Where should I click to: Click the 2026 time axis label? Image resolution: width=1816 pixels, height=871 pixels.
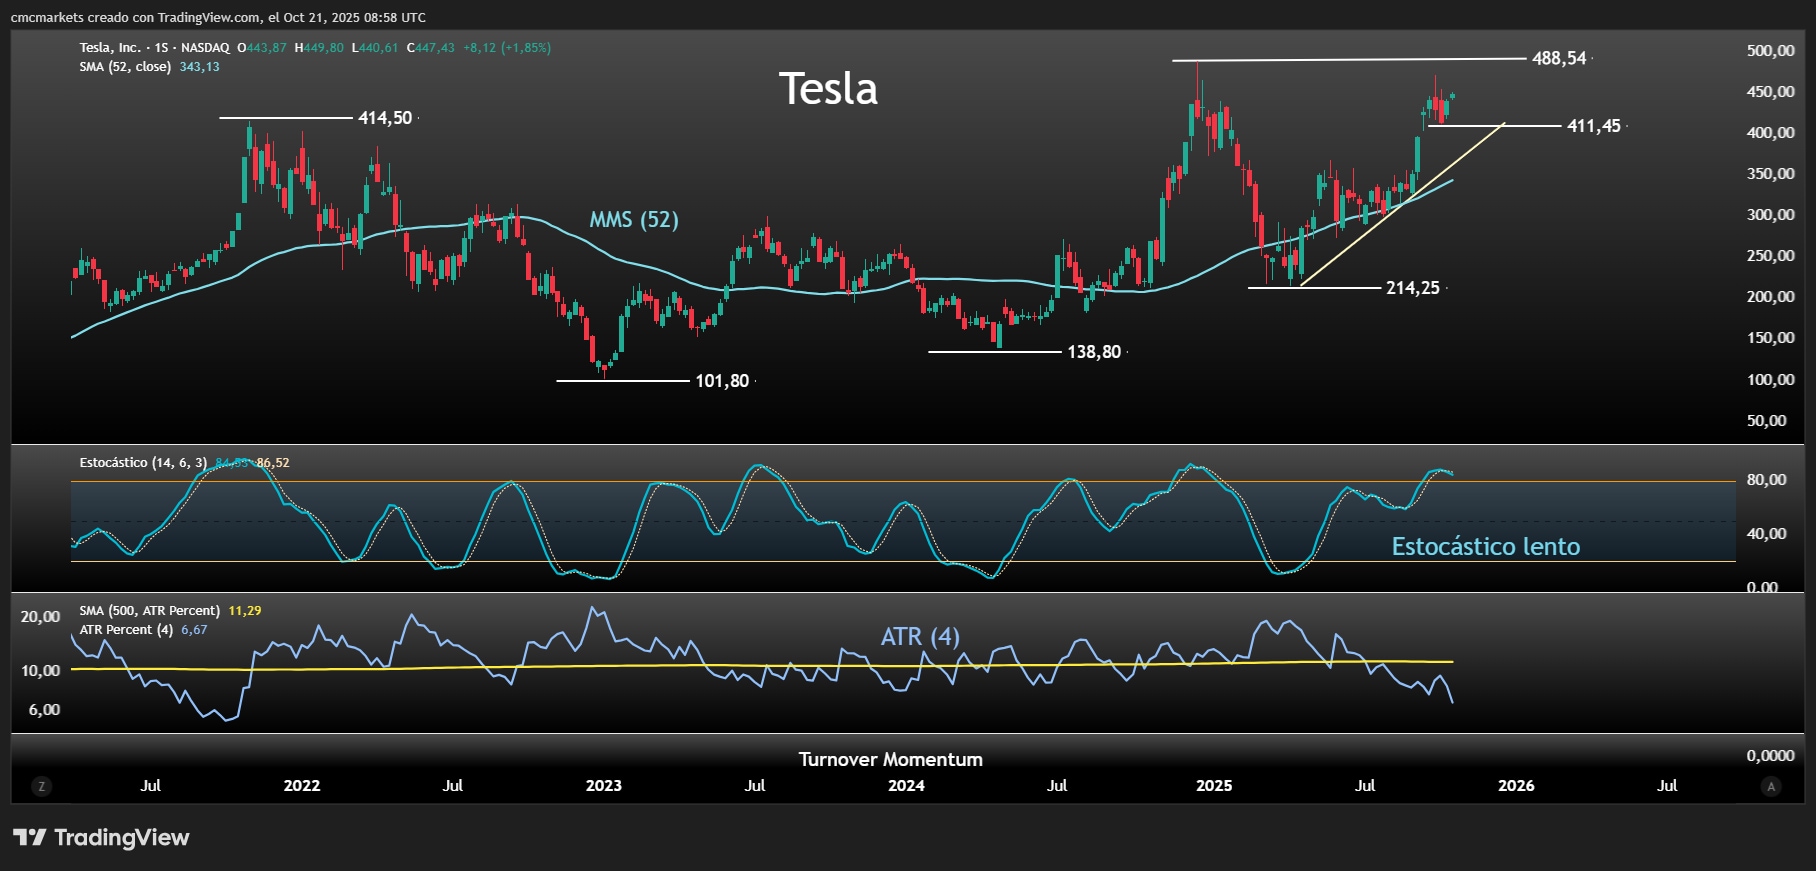[x=1516, y=786]
